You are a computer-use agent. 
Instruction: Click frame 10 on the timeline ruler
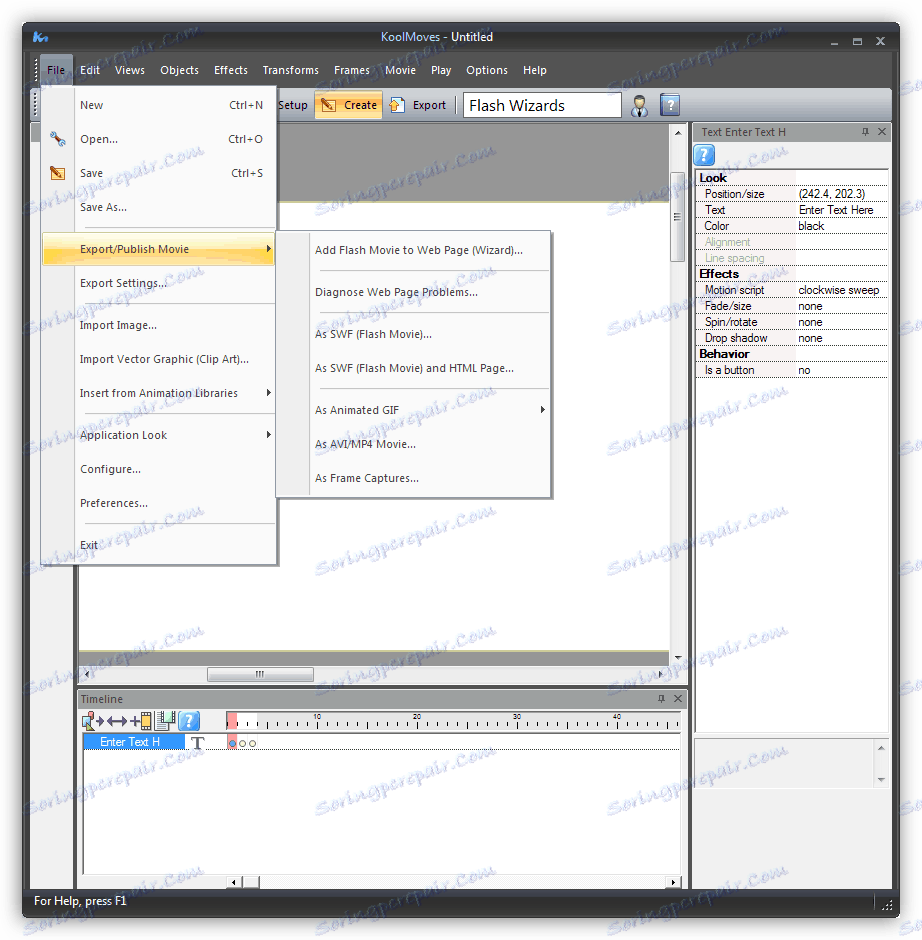pos(317,721)
